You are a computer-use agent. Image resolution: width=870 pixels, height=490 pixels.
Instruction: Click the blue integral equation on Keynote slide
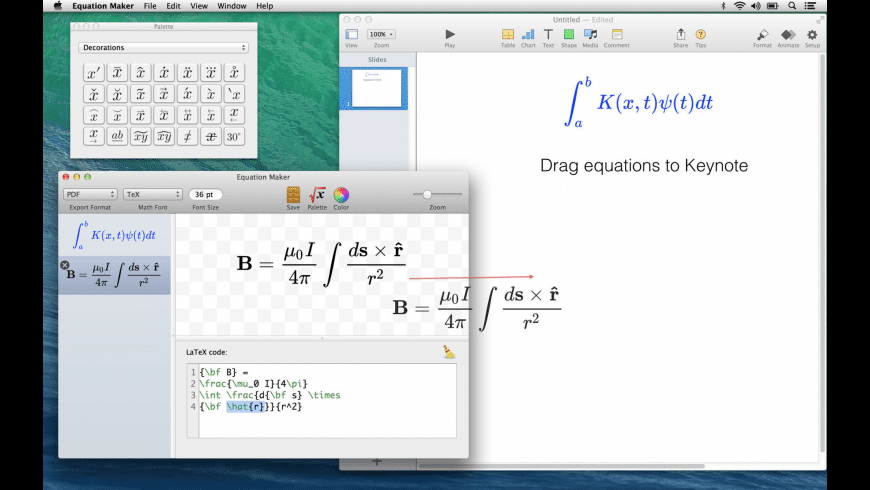point(639,103)
